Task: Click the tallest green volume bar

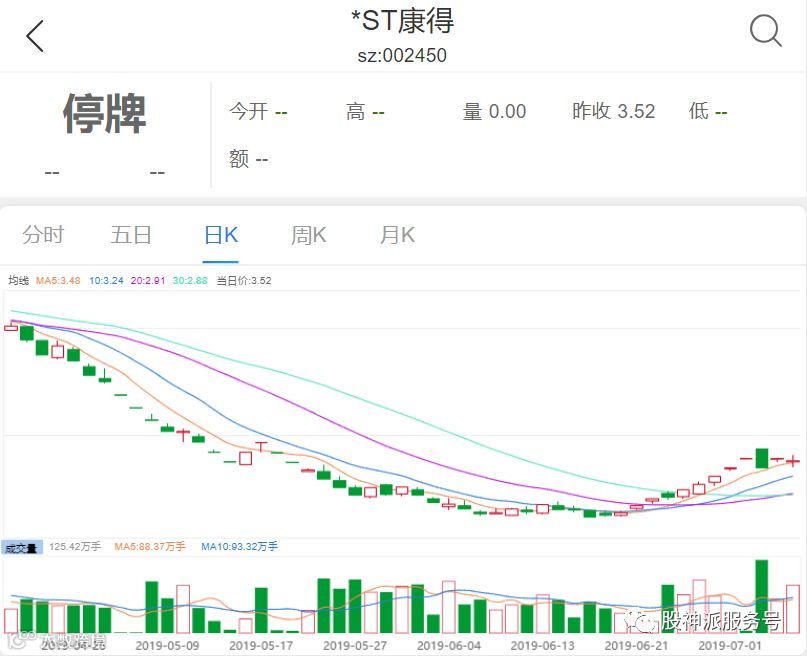Action: (x=762, y=596)
